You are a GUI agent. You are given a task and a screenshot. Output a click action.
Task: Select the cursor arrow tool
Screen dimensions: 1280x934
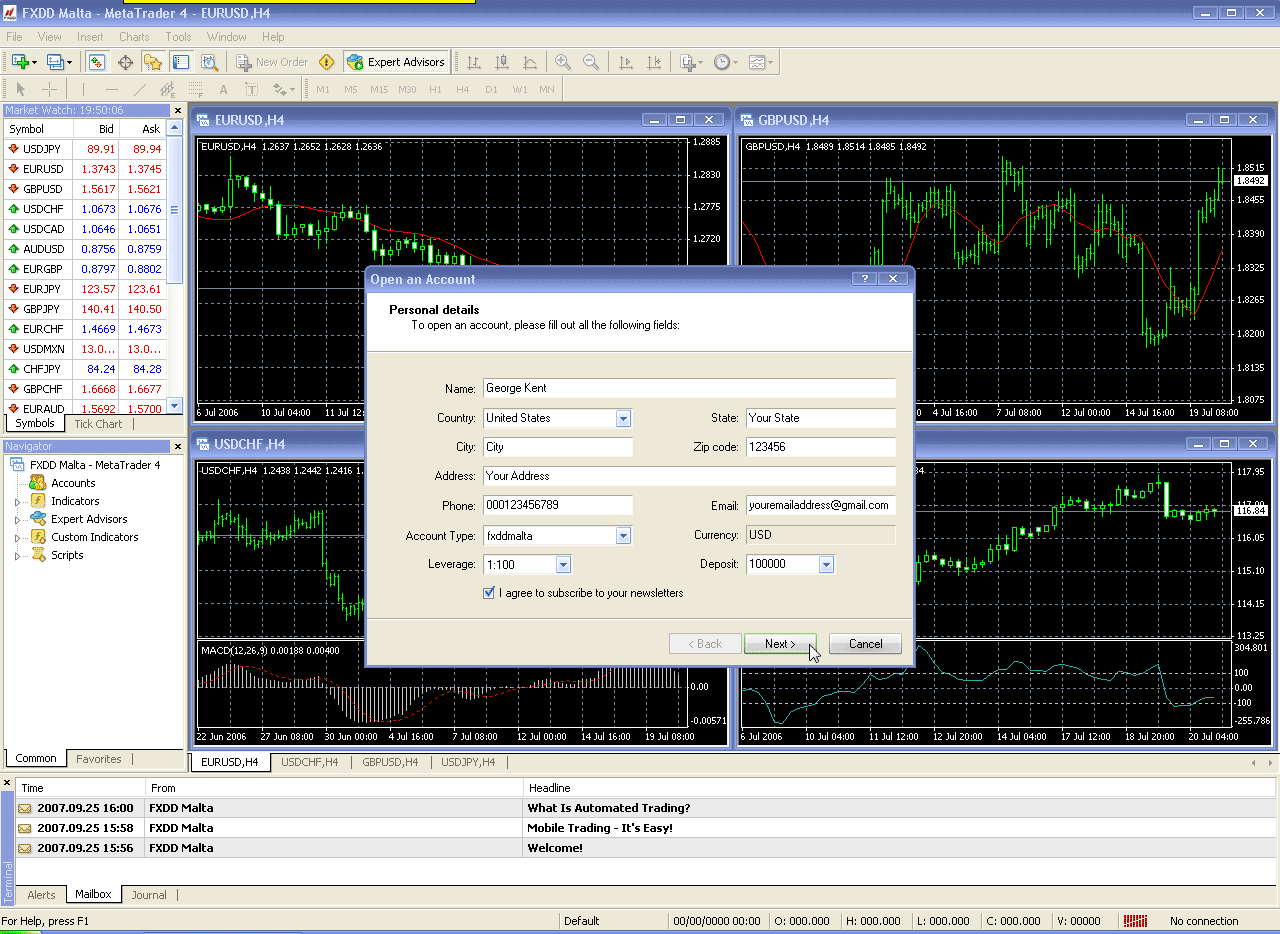(x=21, y=89)
